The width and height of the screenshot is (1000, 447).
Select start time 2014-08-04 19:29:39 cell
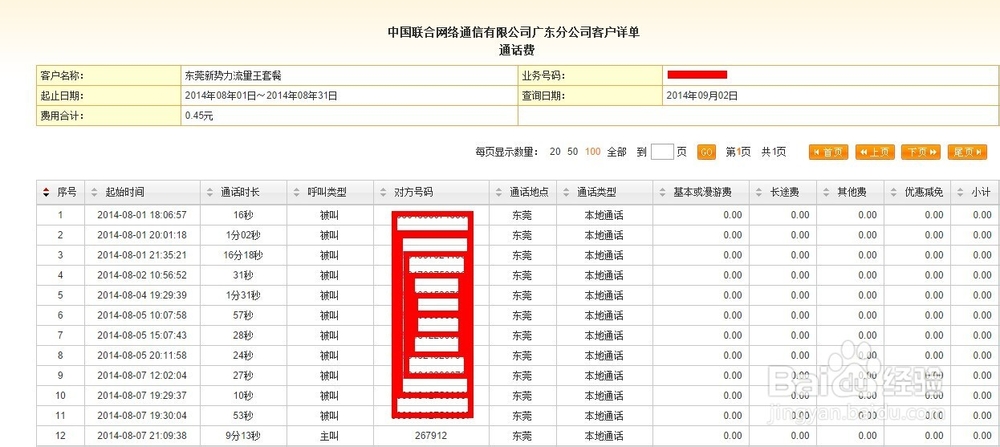click(142, 295)
